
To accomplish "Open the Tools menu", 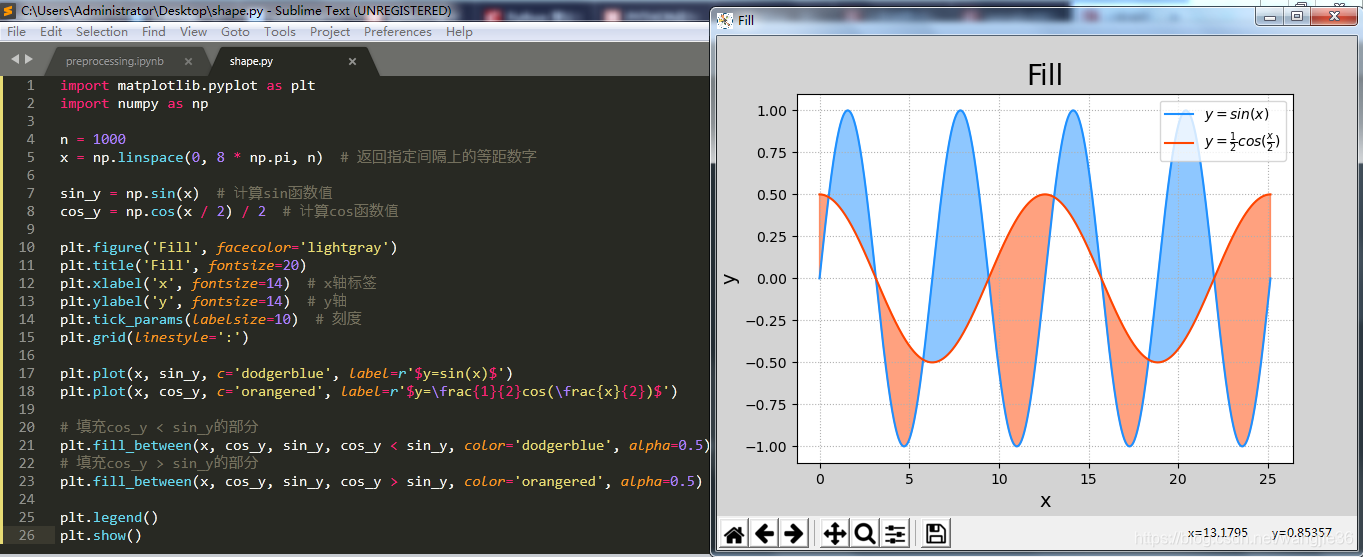I will tap(280, 32).
